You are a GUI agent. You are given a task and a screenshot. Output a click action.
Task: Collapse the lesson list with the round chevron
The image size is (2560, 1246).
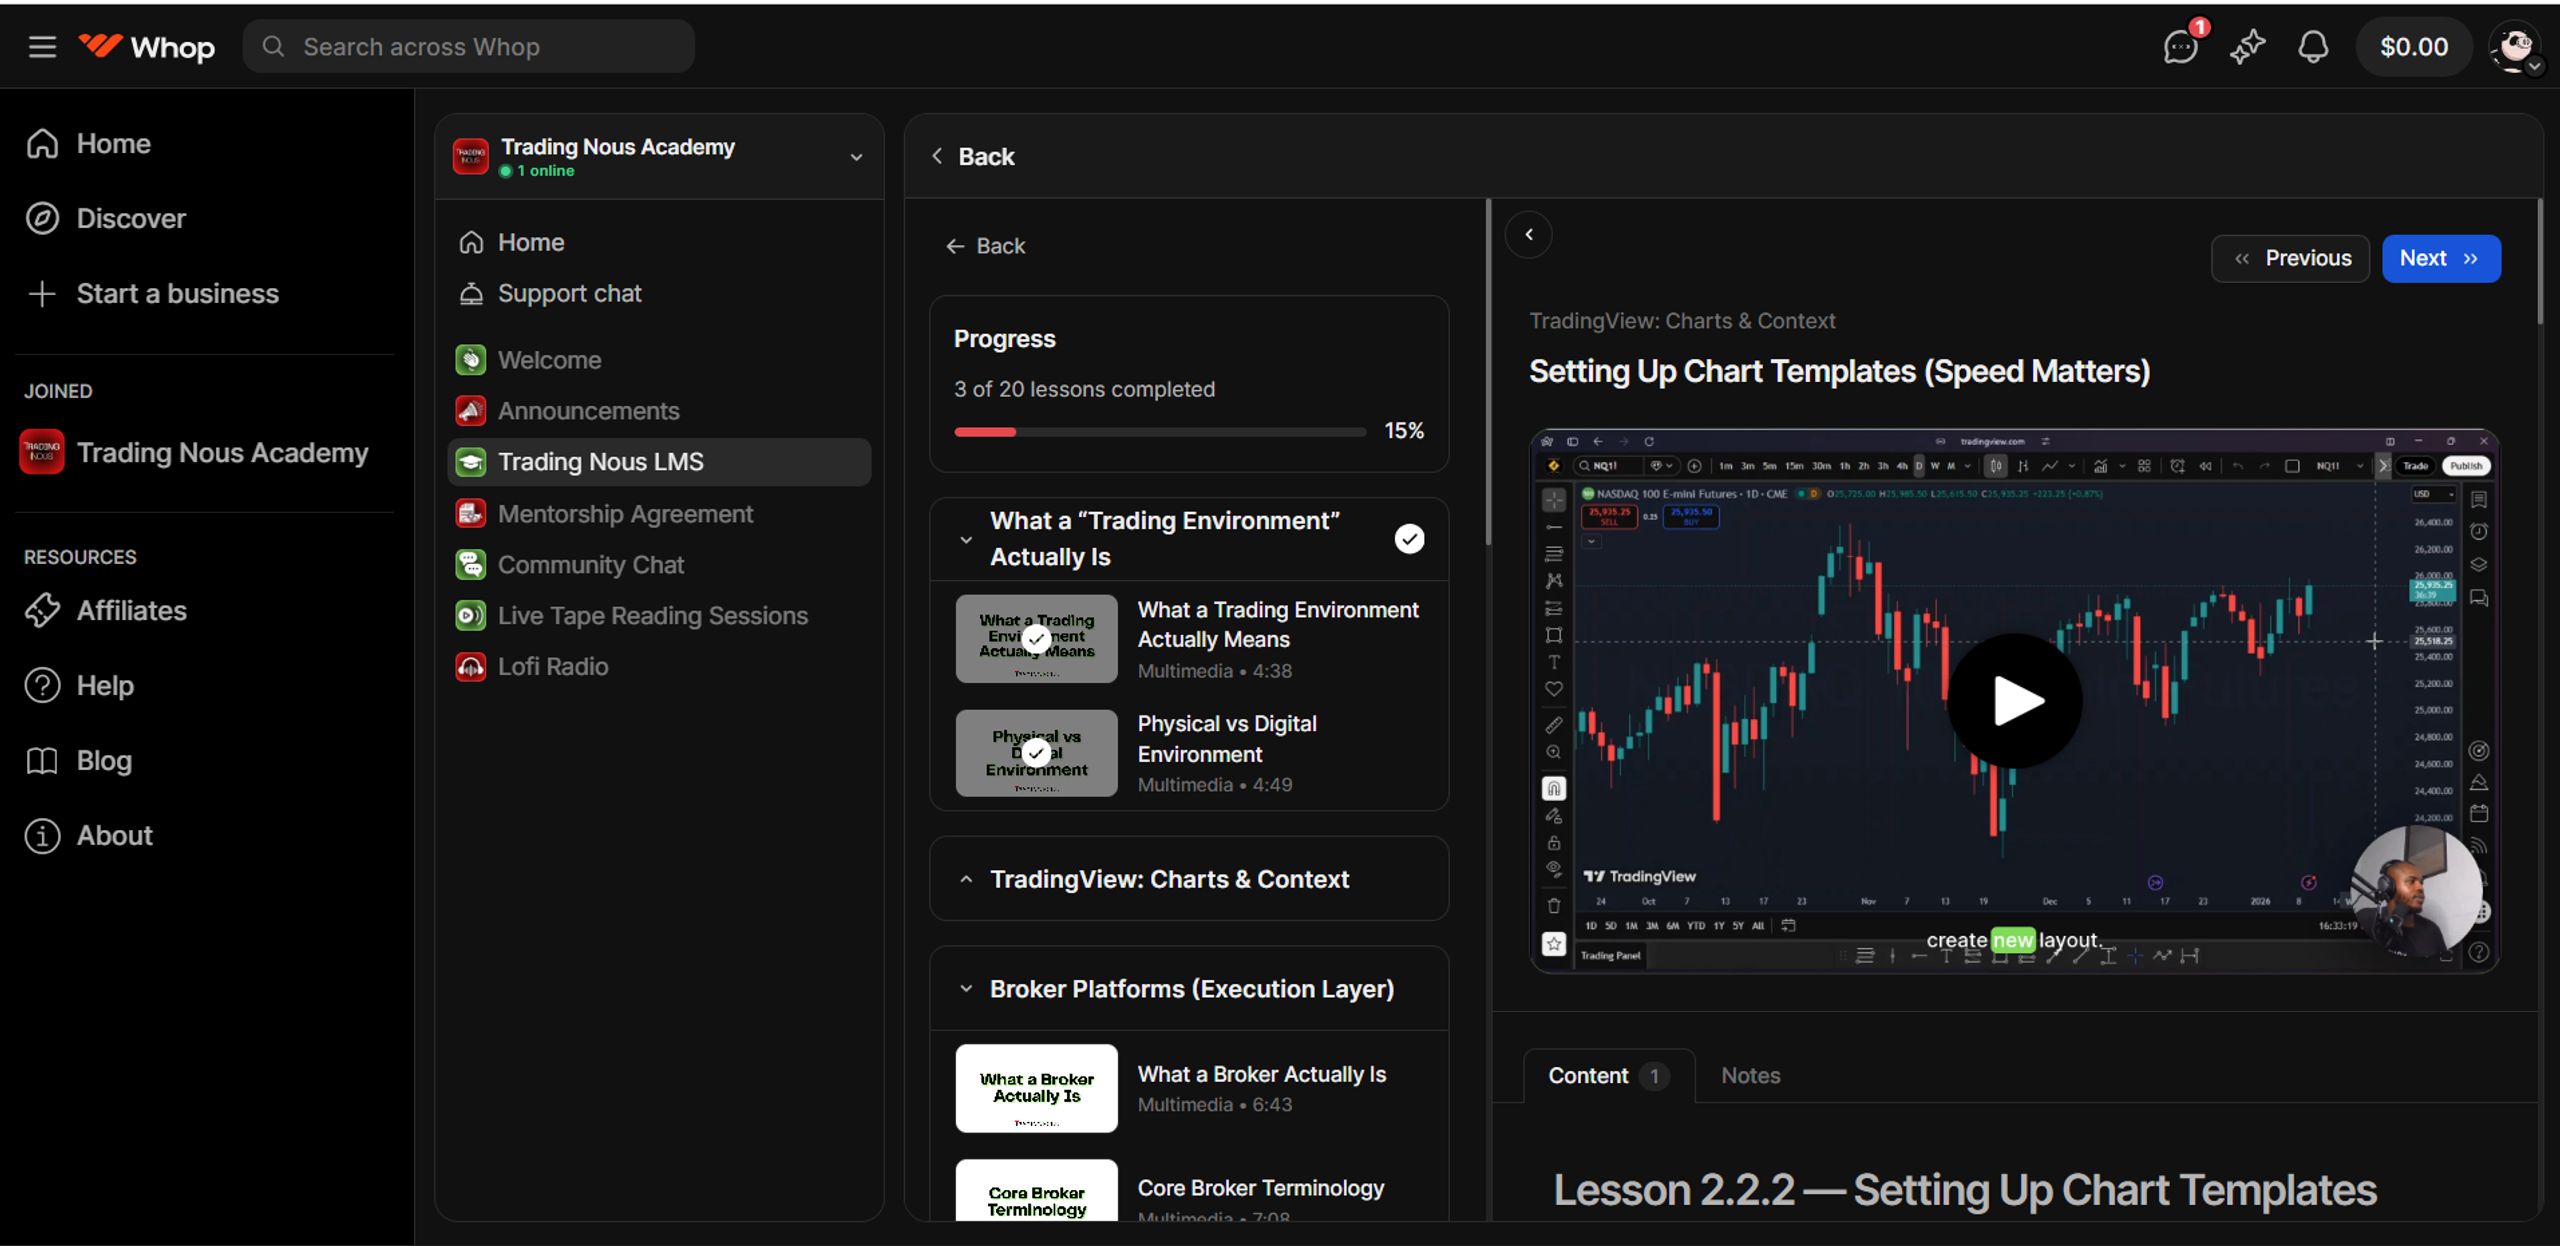1529,235
